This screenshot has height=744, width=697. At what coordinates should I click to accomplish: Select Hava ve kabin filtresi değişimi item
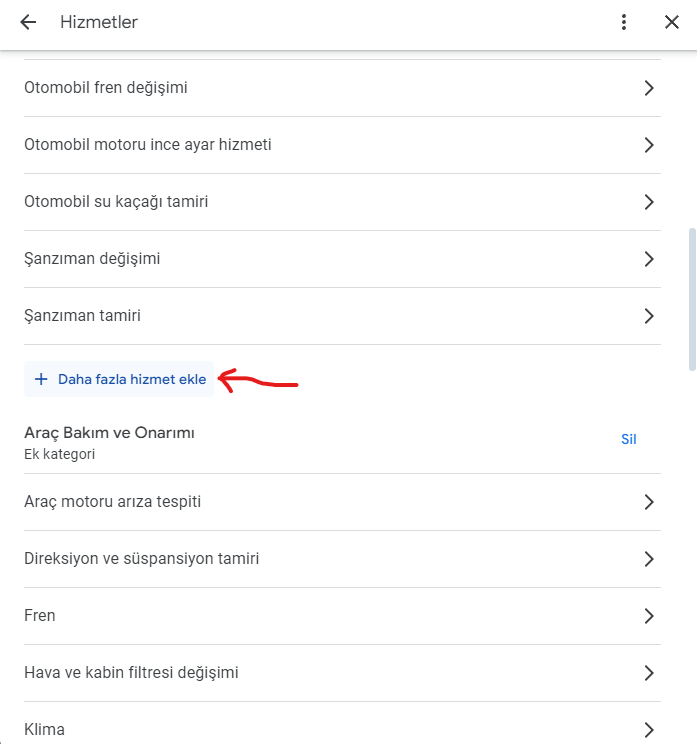pyautogui.click(x=342, y=673)
